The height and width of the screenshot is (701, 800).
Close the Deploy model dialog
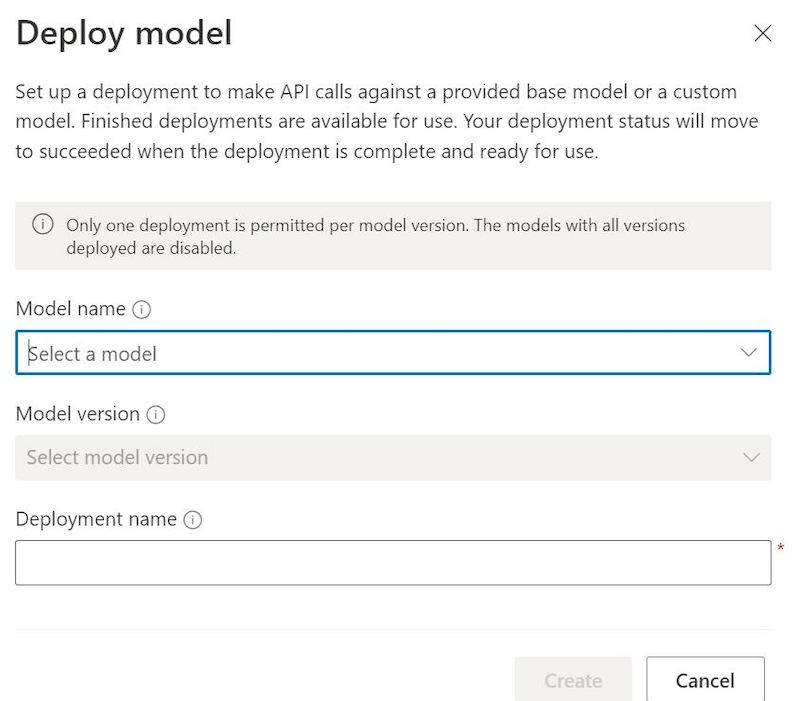763,33
